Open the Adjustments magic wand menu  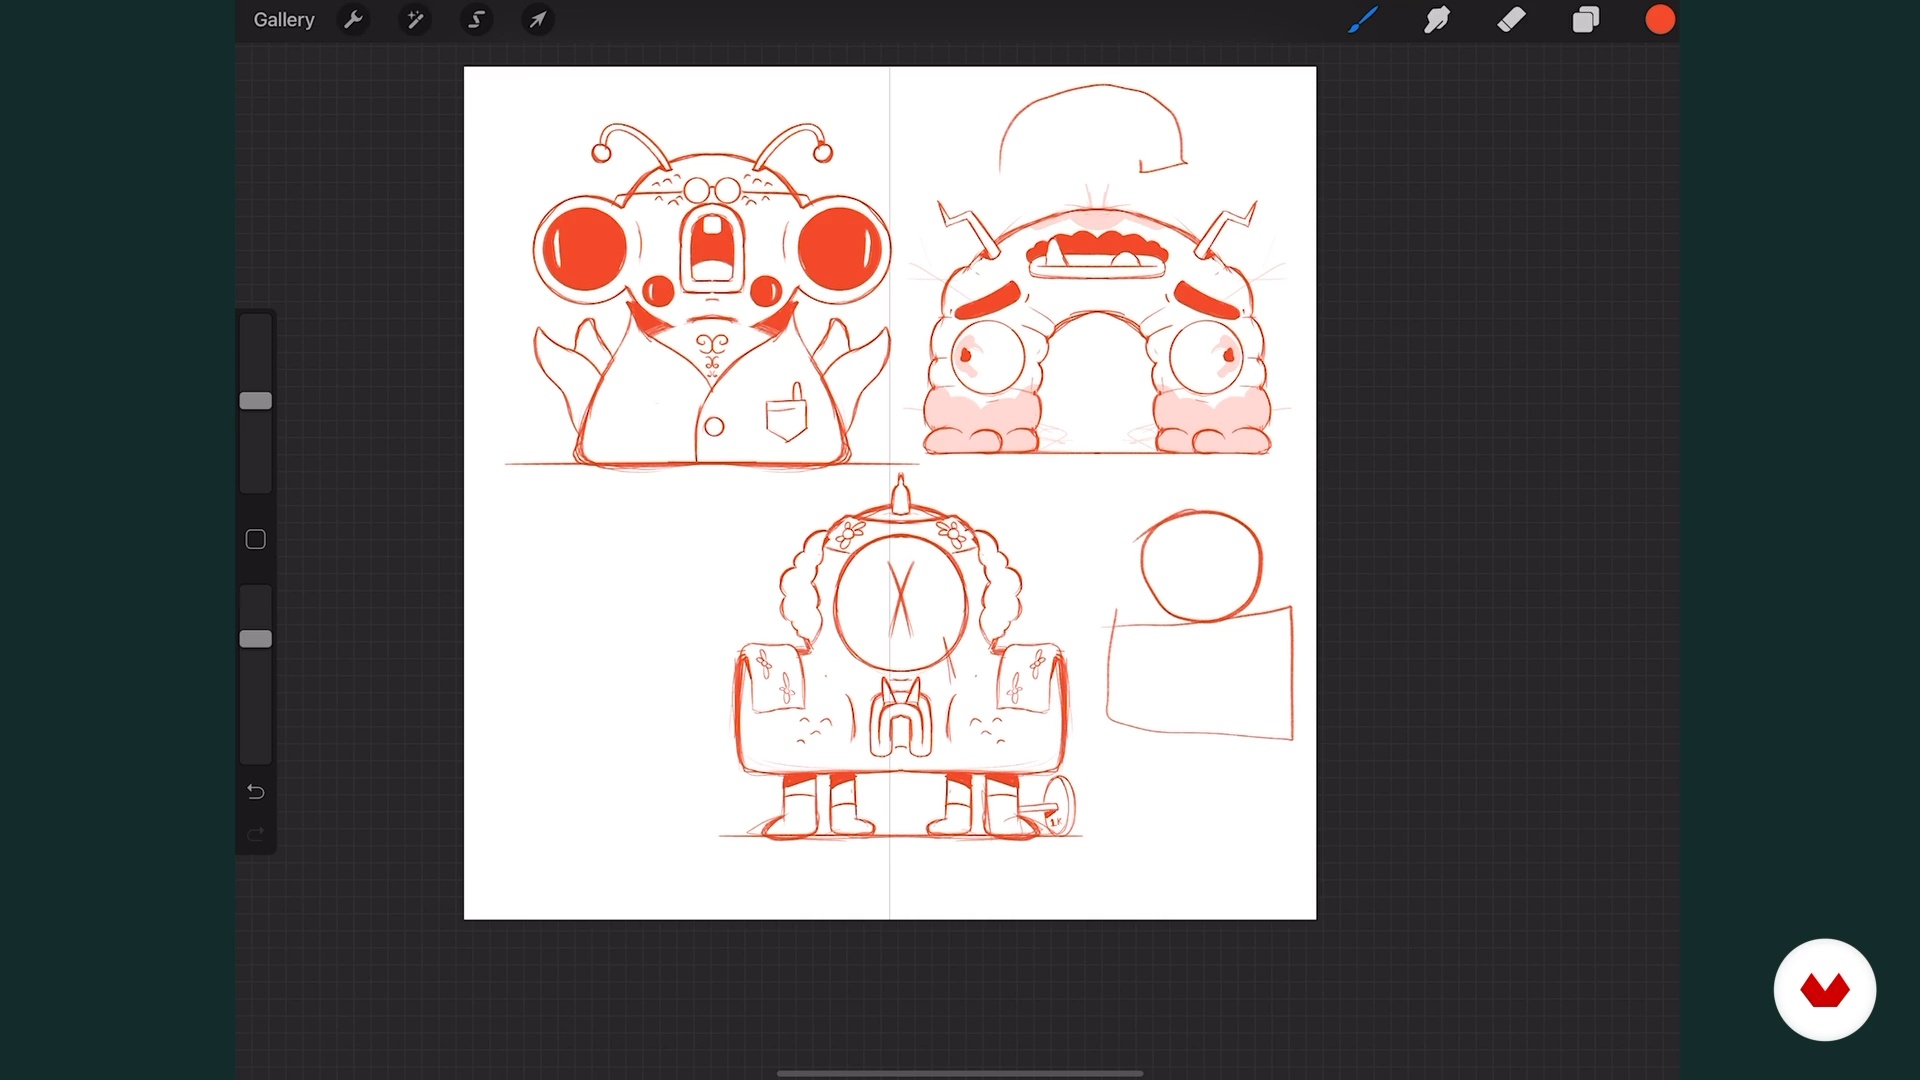[415, 20]
